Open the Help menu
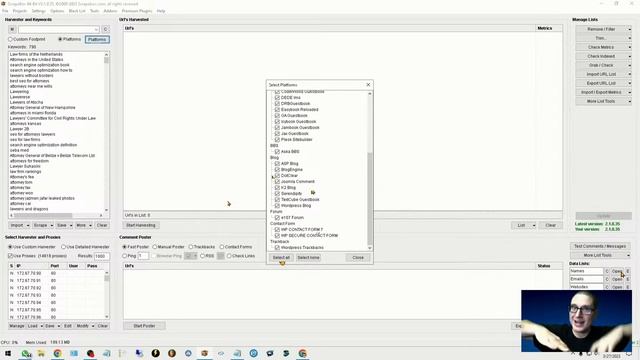This screenshot has height=360, width=640. pyautogui.click(x=161, y=11)
